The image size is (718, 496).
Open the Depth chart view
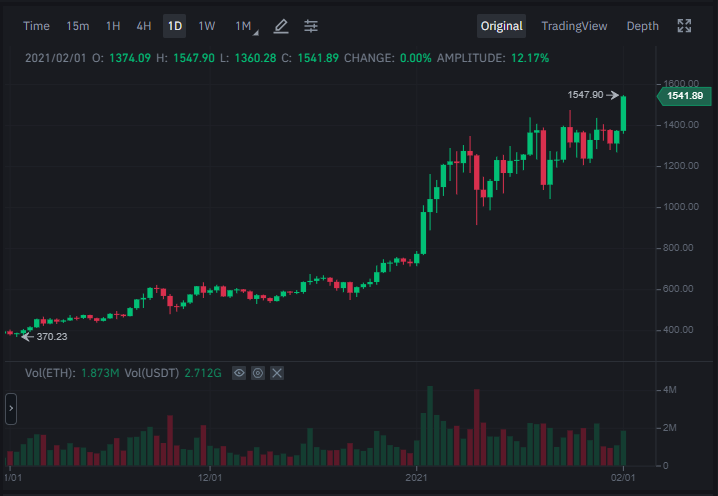coord(642,26)
